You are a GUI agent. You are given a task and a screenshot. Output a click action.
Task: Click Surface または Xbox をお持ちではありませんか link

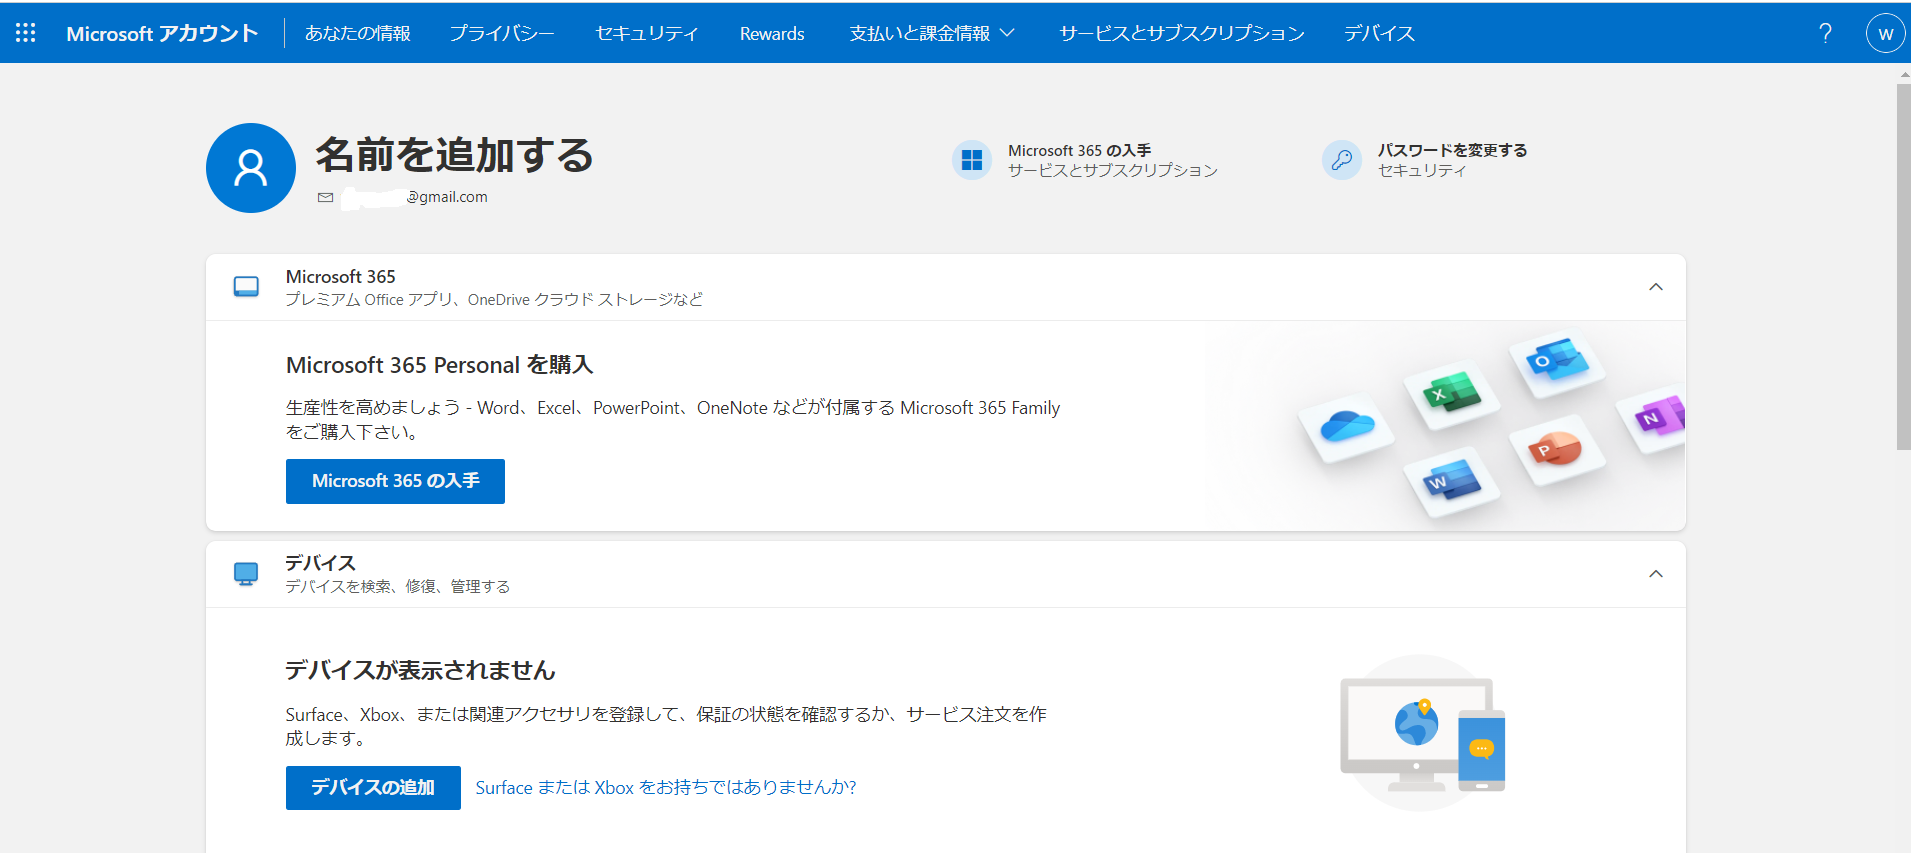click(x=666, y=788)
